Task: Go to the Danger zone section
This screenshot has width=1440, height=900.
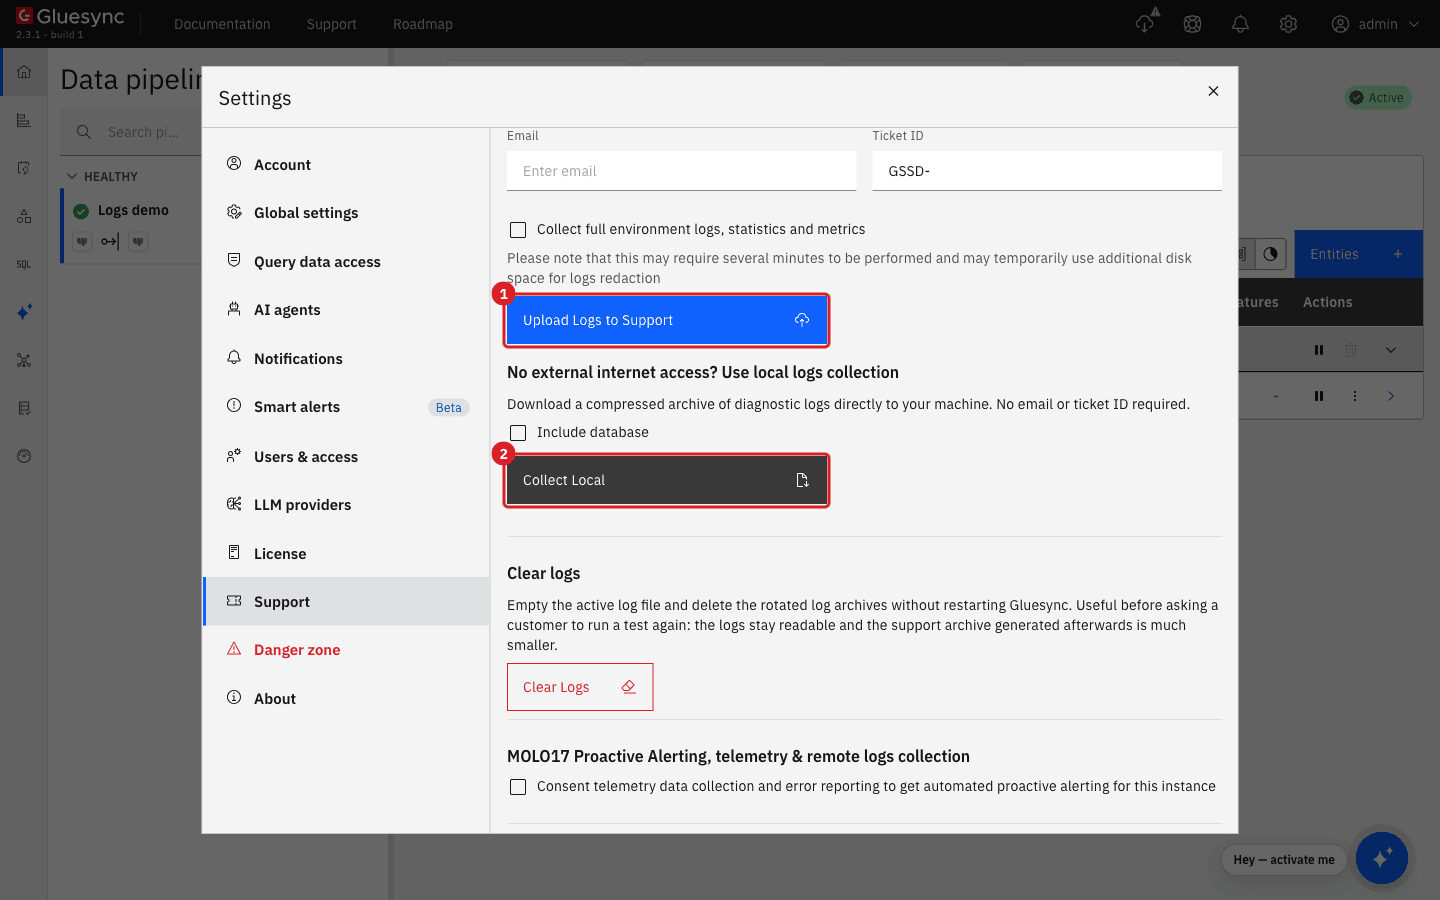Action: click(x=346, y=650)
